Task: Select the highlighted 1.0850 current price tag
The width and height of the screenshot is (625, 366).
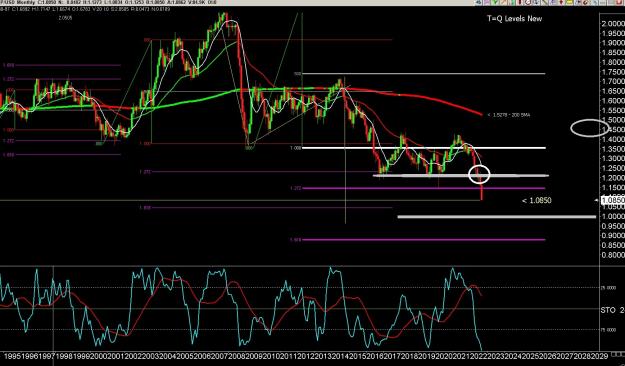Action: coord(612,200)
